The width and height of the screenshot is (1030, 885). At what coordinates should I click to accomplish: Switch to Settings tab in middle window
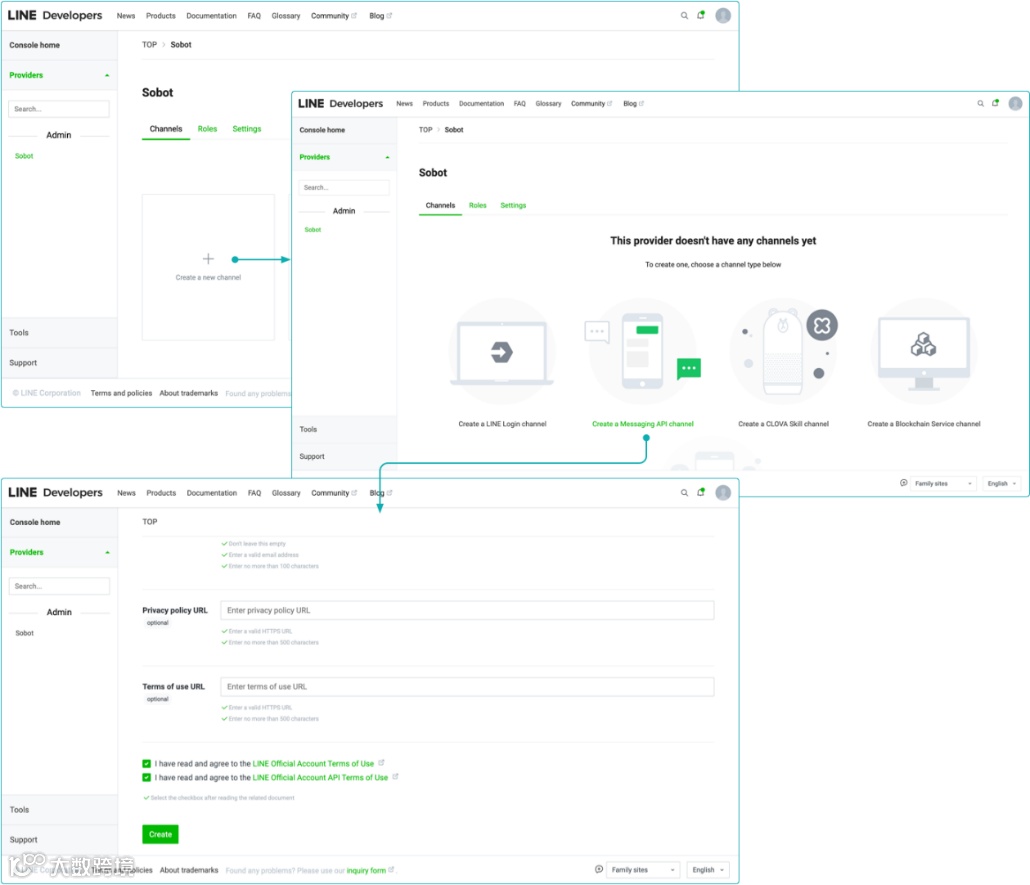point(513,206)
